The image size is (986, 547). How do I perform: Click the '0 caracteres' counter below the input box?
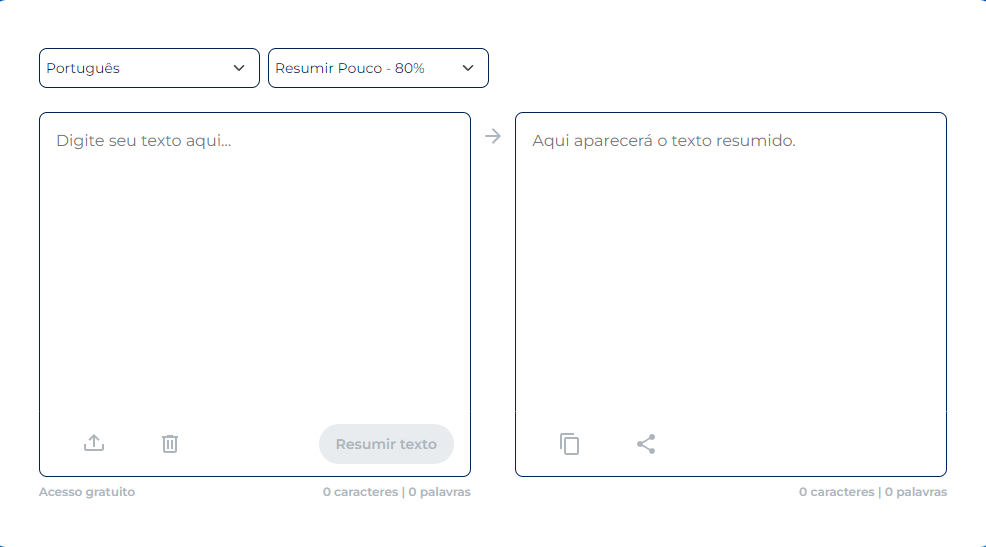tap(360, 492)
